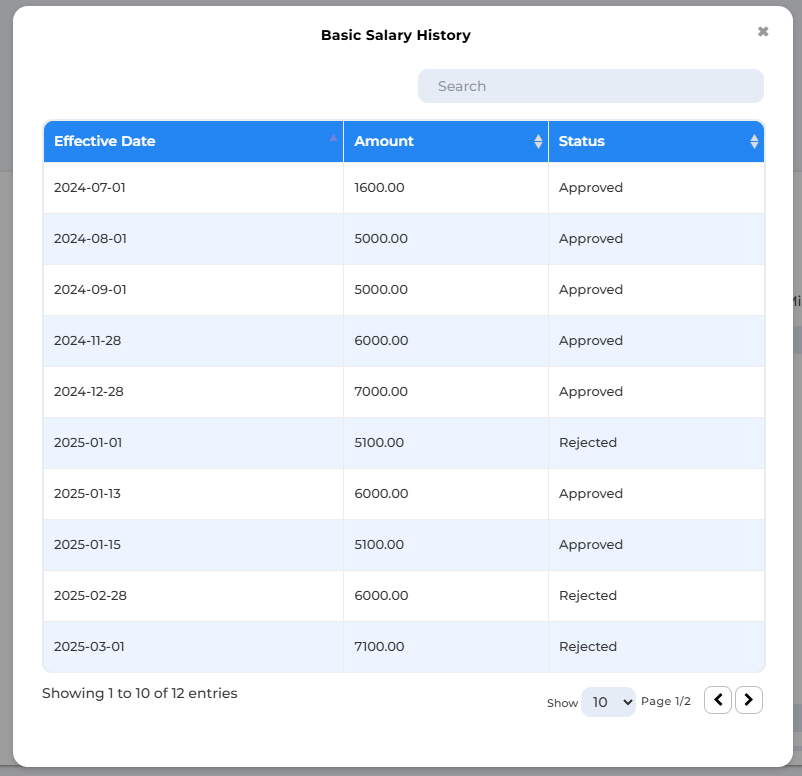Sort table by Status column

point(656,141)
